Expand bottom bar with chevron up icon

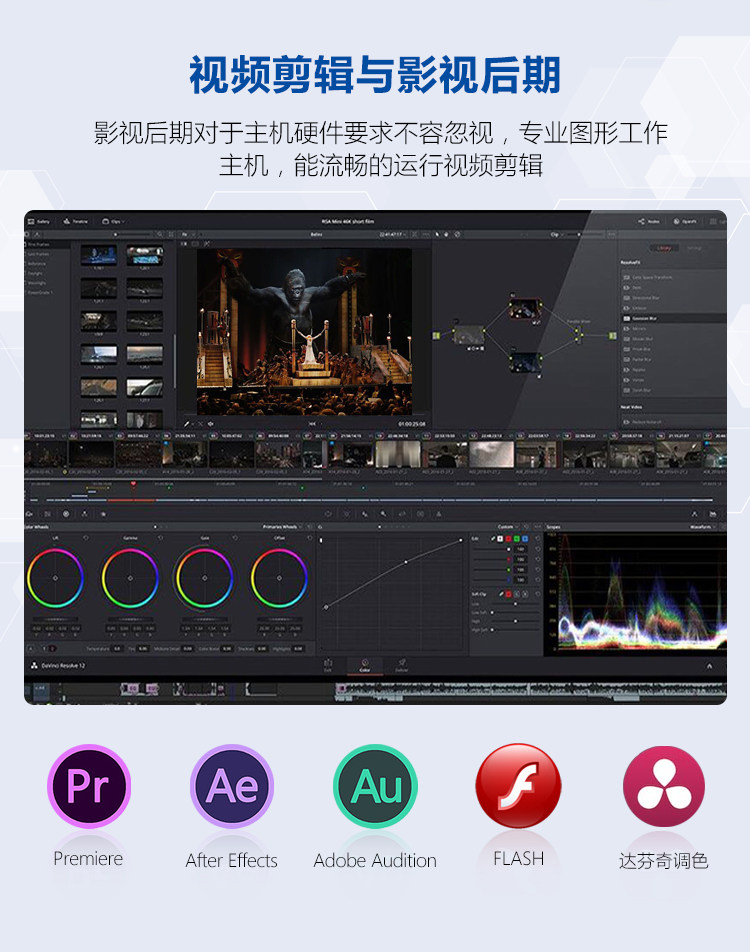coord(709,666)
